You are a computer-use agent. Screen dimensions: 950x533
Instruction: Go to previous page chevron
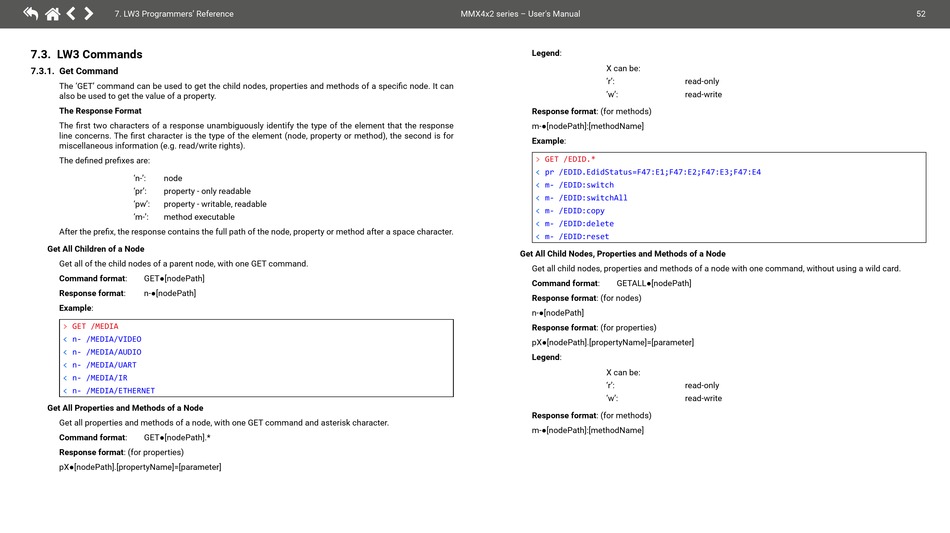point(71,13)
